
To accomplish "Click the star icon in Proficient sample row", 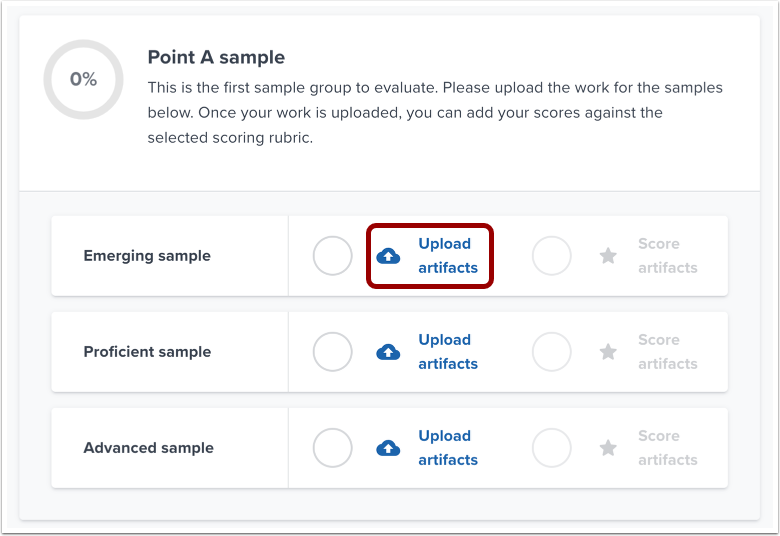I will (608, 352).
